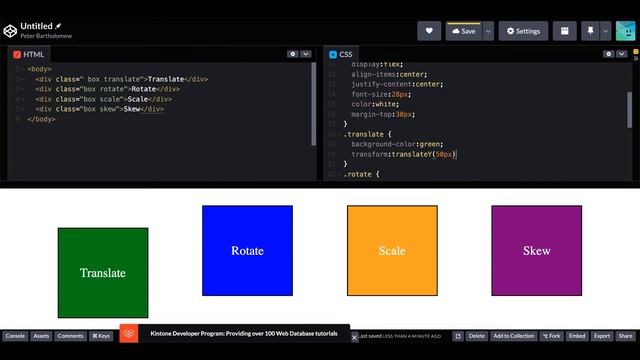Fork this pen
The height and width of the screenshot is (360, 640).
coord(551,336)
